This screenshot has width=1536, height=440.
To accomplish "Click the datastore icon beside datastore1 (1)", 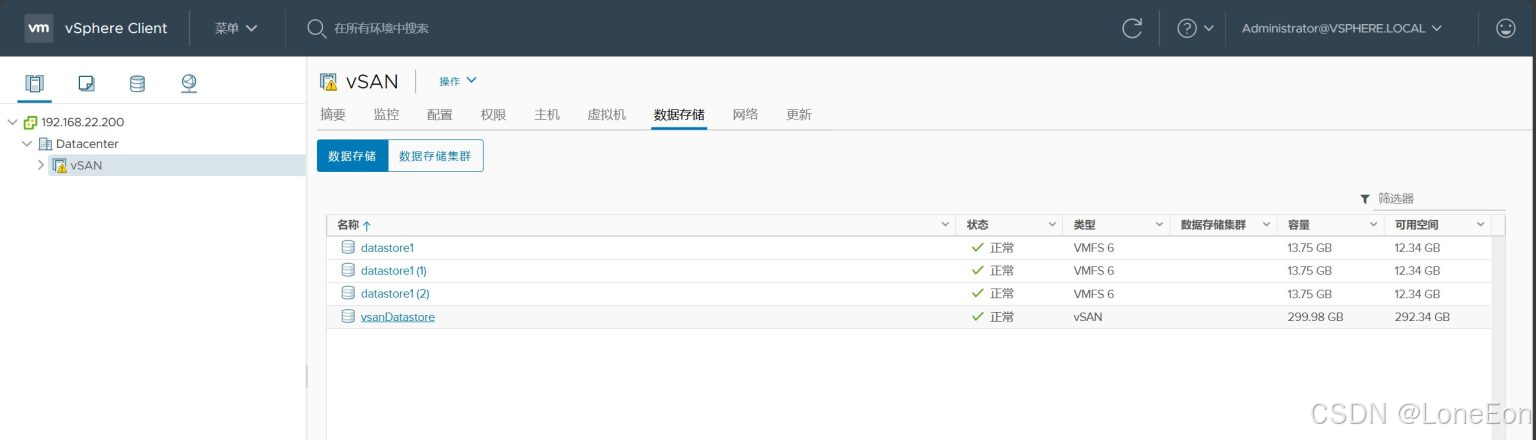I will [348, 270].
